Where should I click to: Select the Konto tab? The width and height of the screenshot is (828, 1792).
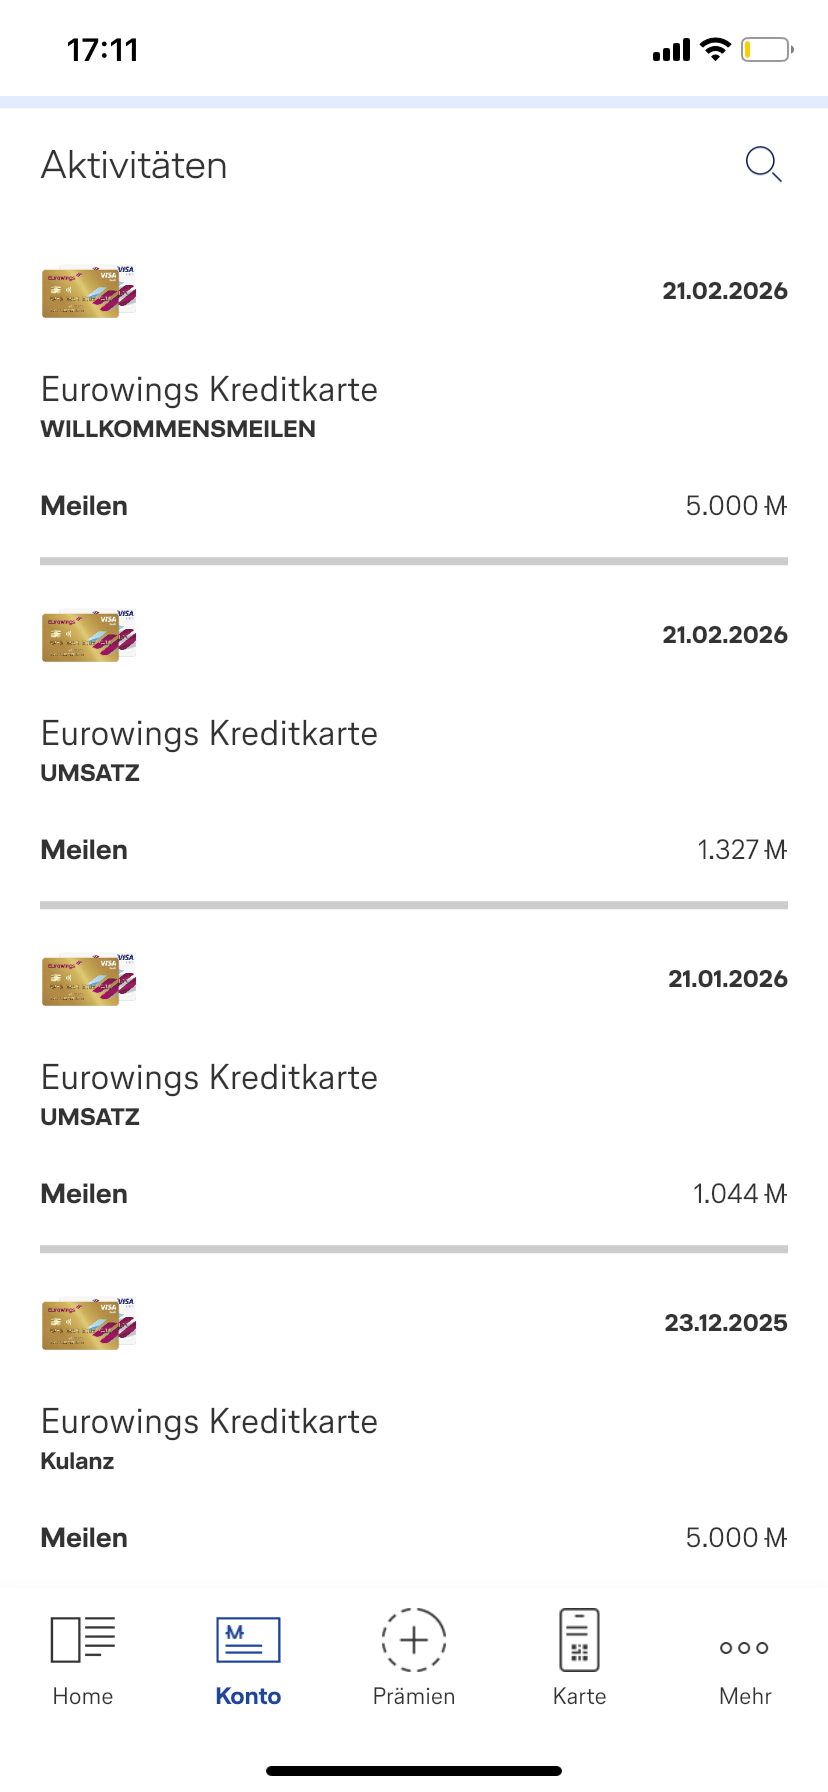(x=248, y=1657)
